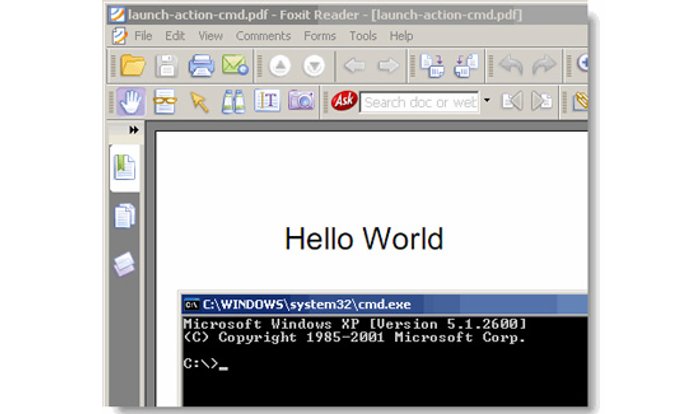Open the Comments menu
The image size is (700, 414).
[263, 36]
